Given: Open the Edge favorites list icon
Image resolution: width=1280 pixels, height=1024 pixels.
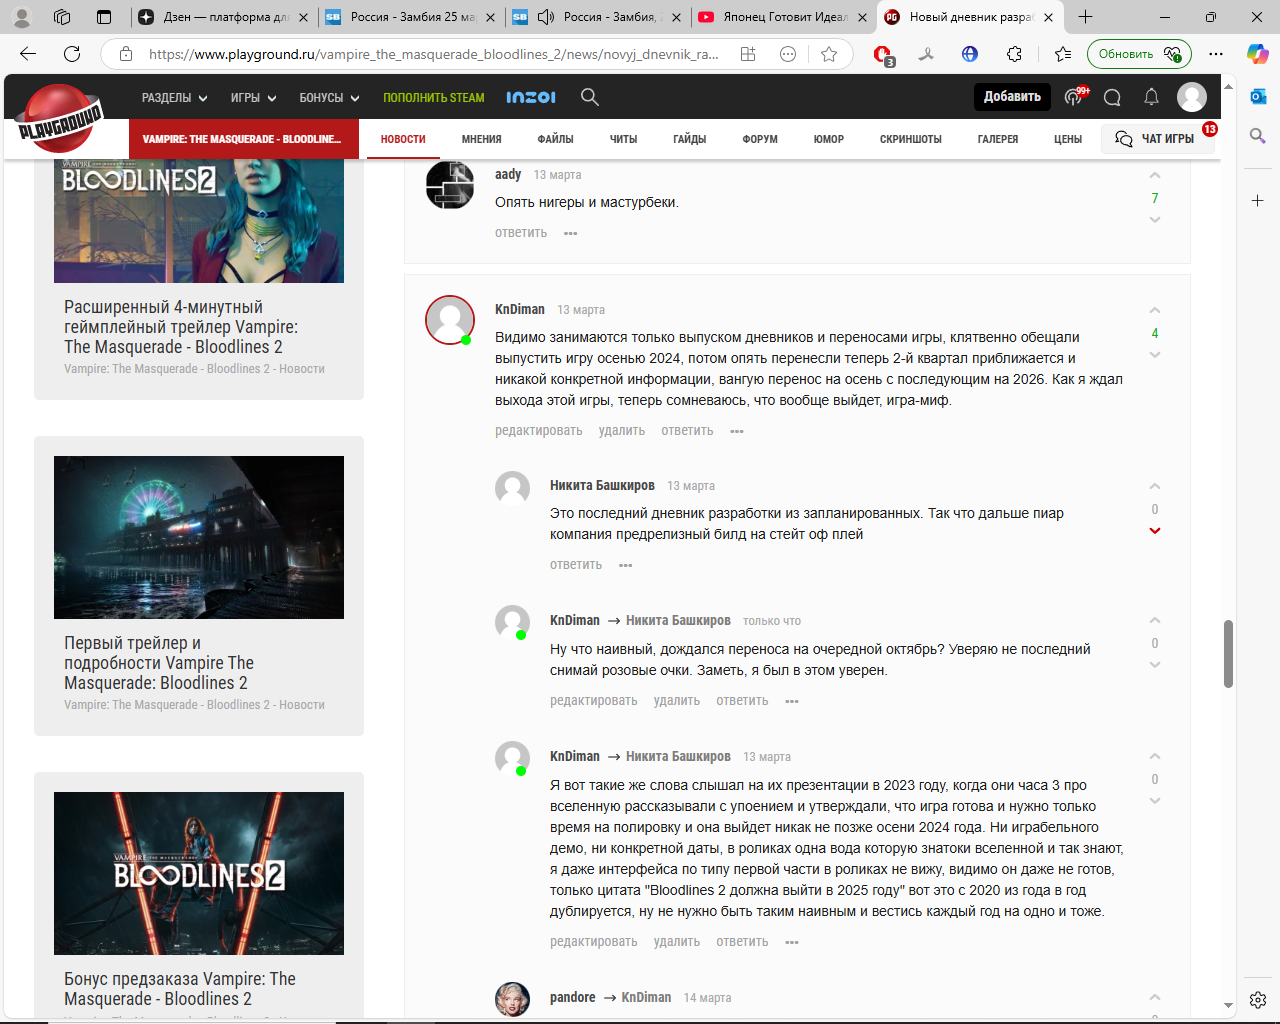Looking at the screenshot, I should click(1062, 54).
